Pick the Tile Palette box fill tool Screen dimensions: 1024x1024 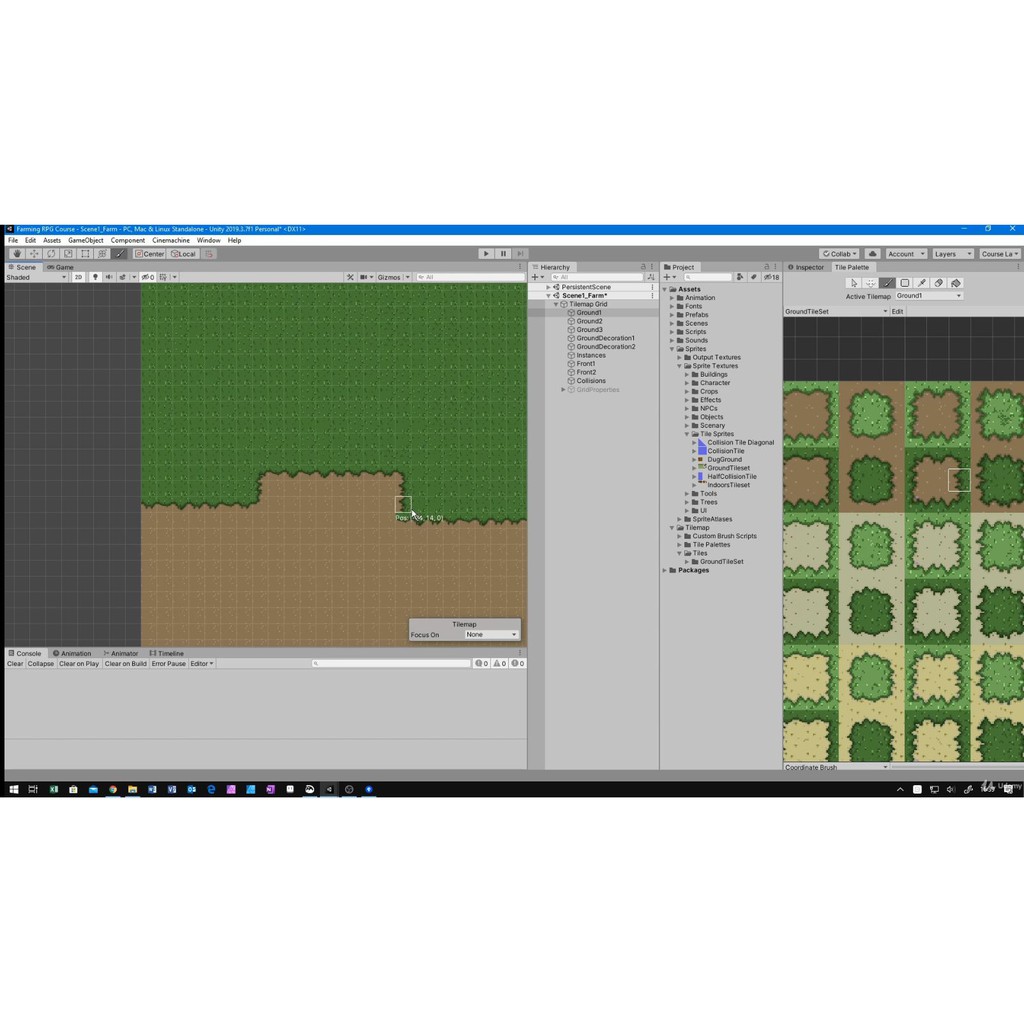(x=904, y=283)
